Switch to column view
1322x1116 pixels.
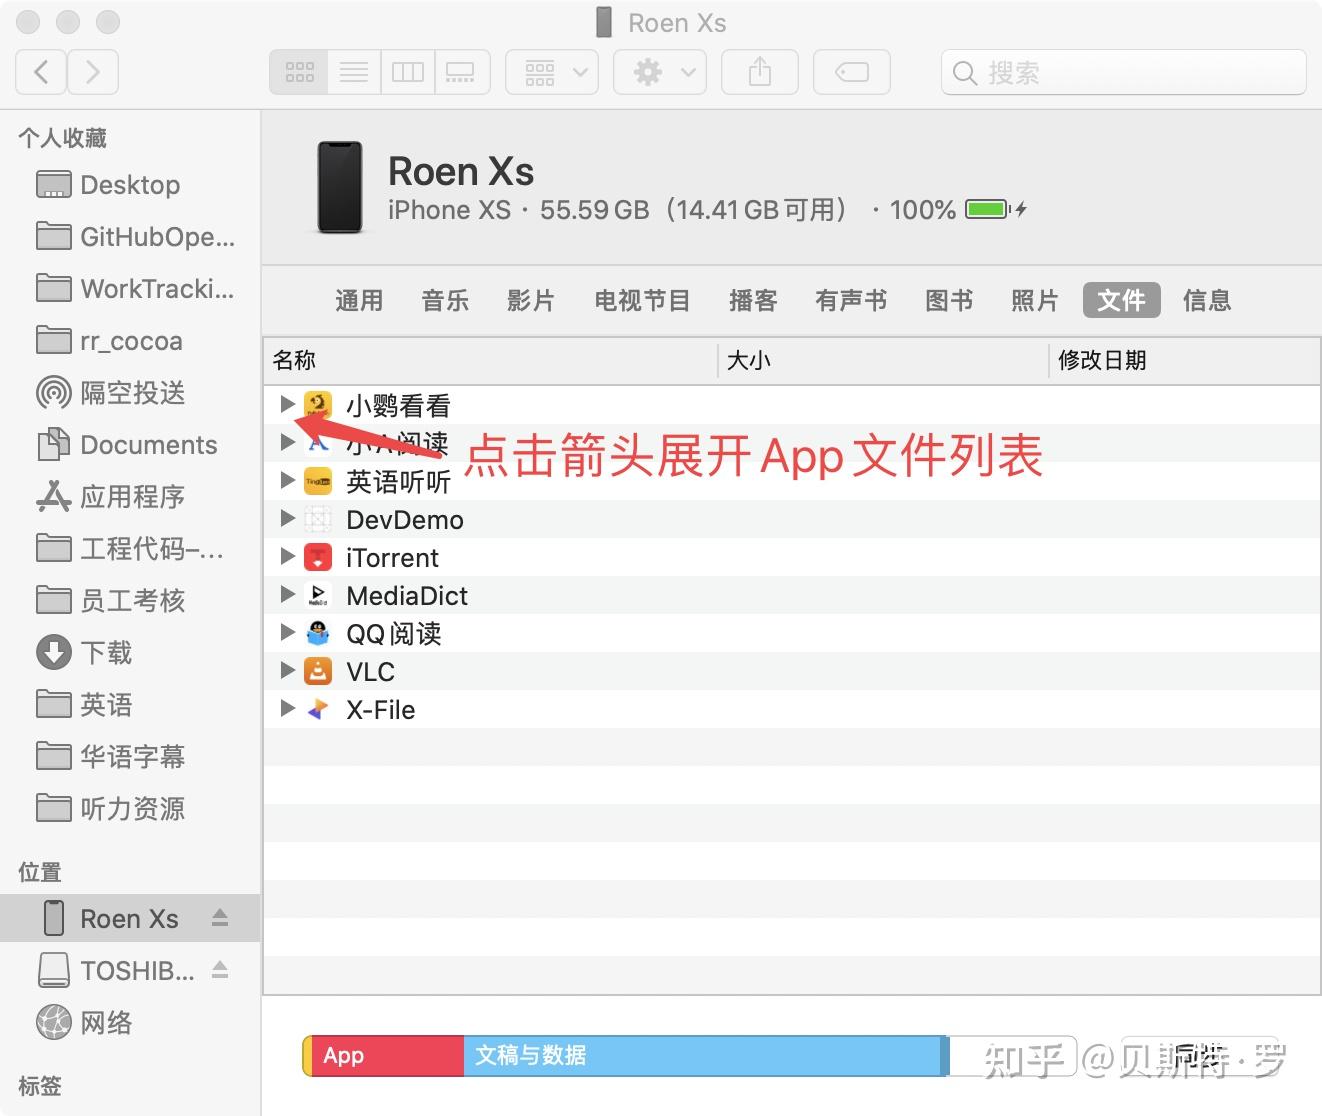pos(407,72)
